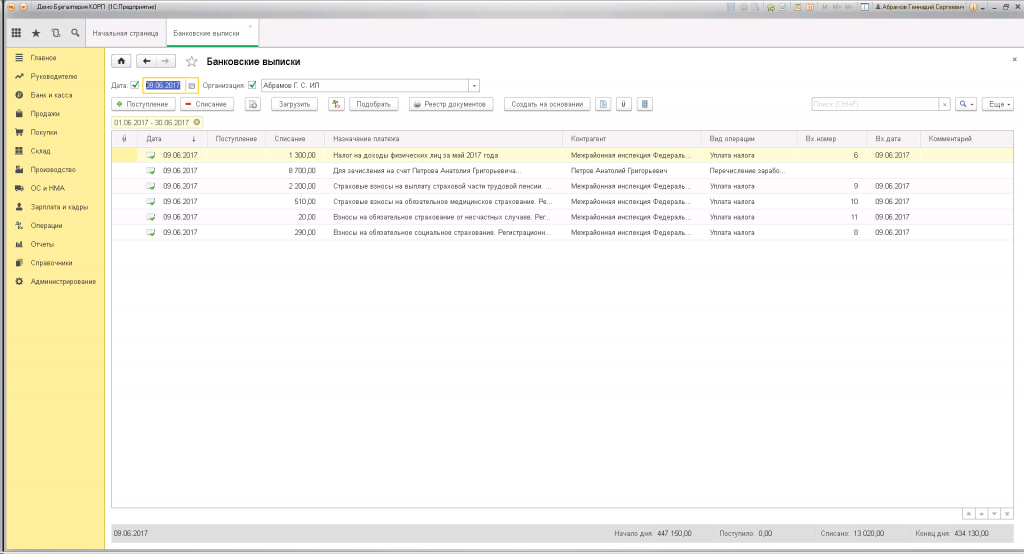1024x554 pixels.
Task: Click the Подобрать button
Action: pyautogui.click(x=374, y=104)
